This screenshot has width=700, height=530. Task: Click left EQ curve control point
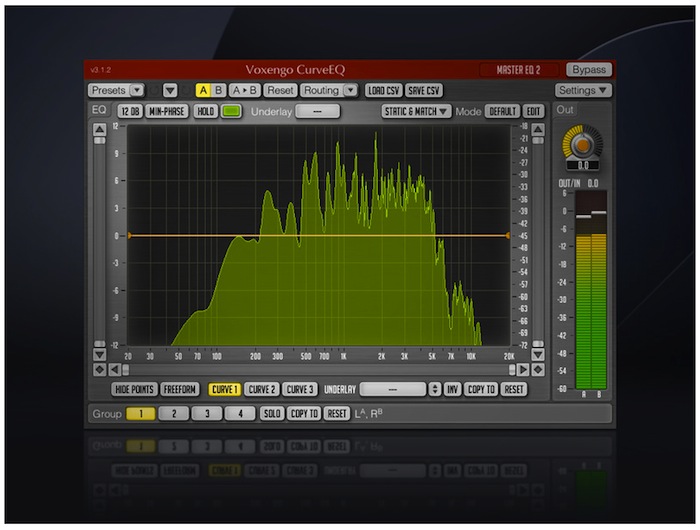(x=129, y=235)
